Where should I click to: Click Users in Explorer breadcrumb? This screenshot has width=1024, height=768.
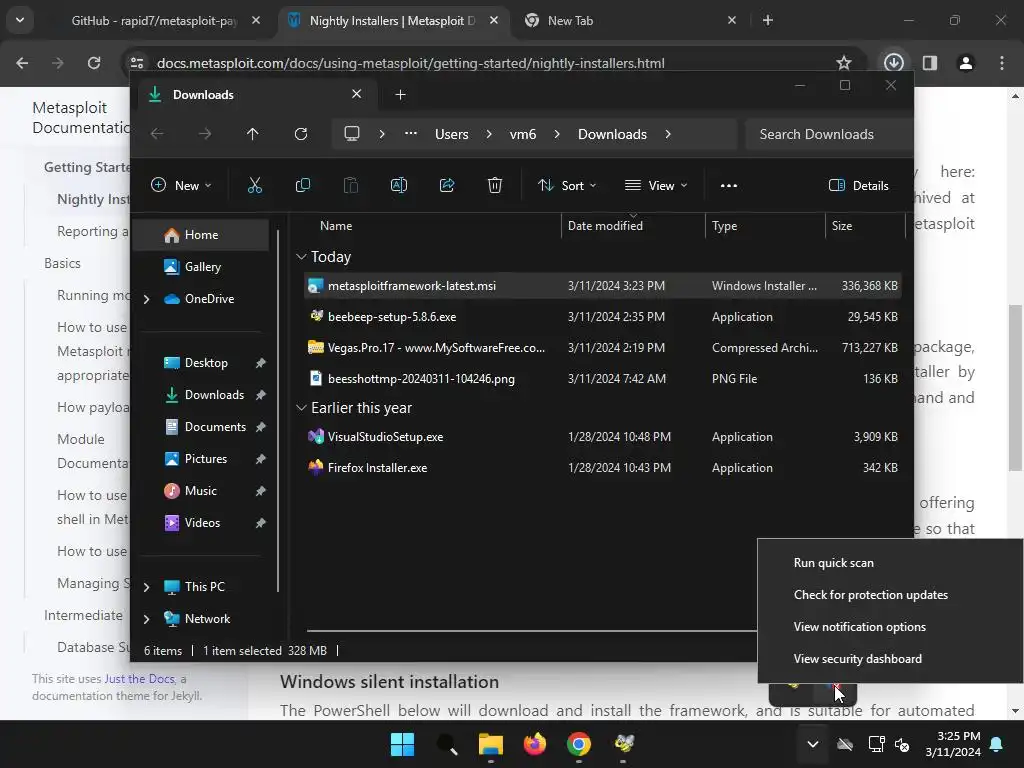(x=451, y=134)
